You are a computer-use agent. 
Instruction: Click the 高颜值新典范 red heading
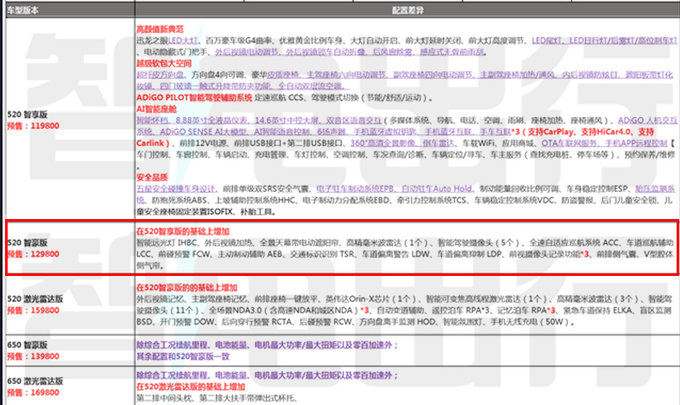pyautogui.click(x=160, y=29)
